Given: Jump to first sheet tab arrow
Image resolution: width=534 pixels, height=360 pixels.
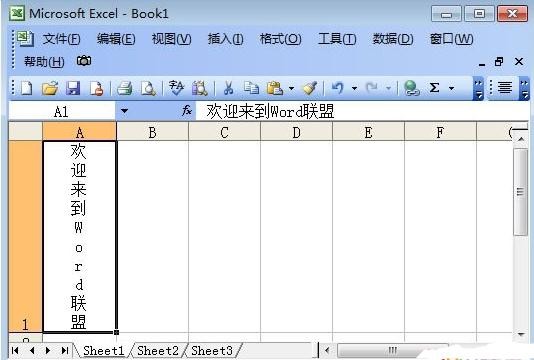Looking at the screenshot, I should click(x=15, y=350).
